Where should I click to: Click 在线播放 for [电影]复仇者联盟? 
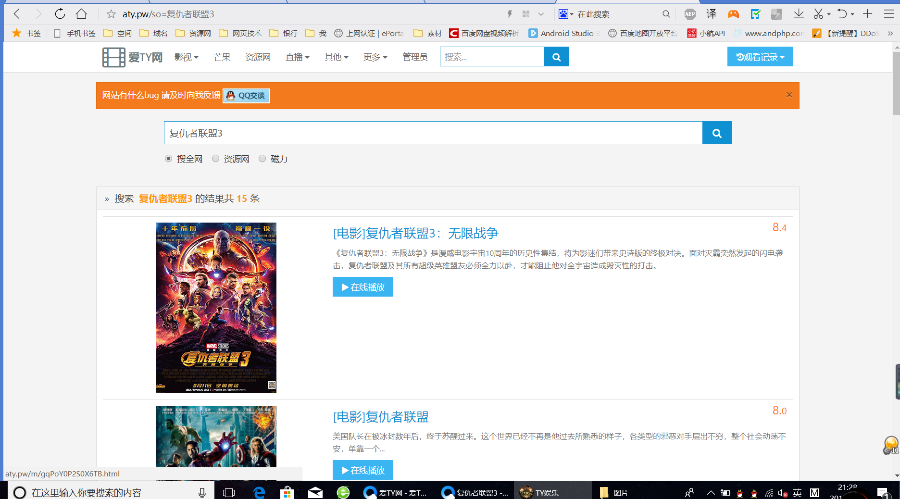363,470
